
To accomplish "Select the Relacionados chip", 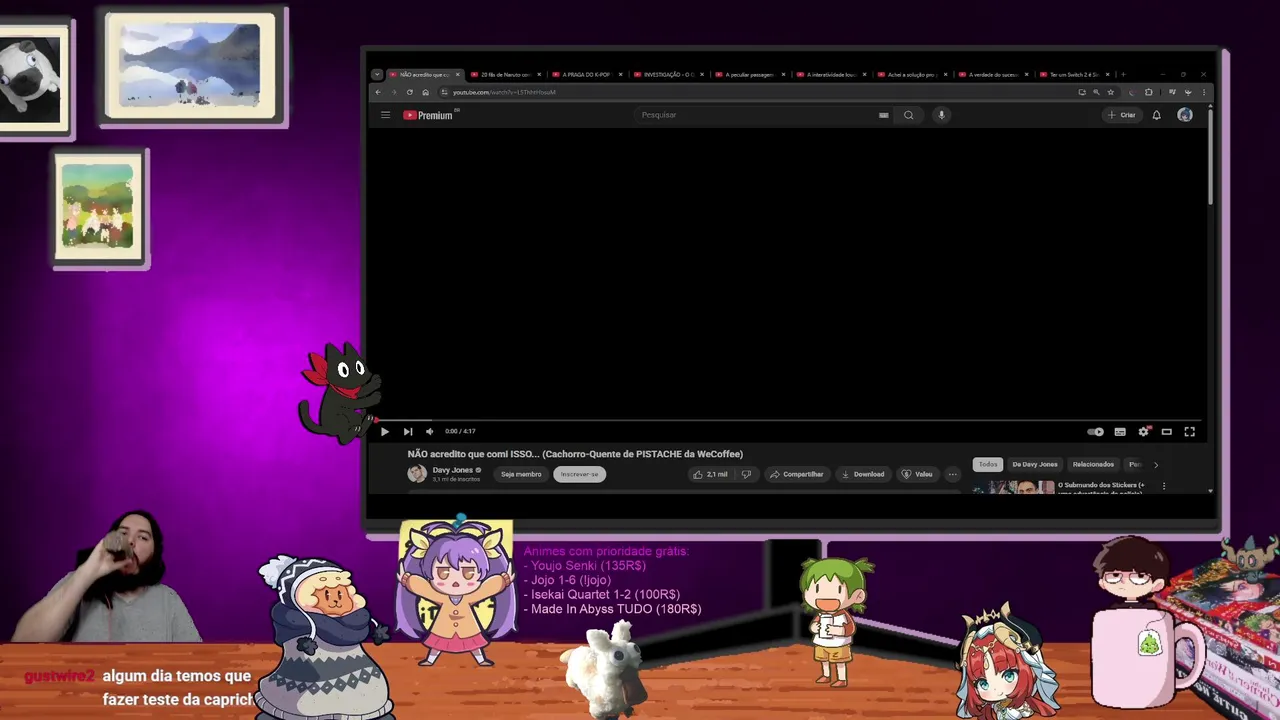I will coord(1093,464).
